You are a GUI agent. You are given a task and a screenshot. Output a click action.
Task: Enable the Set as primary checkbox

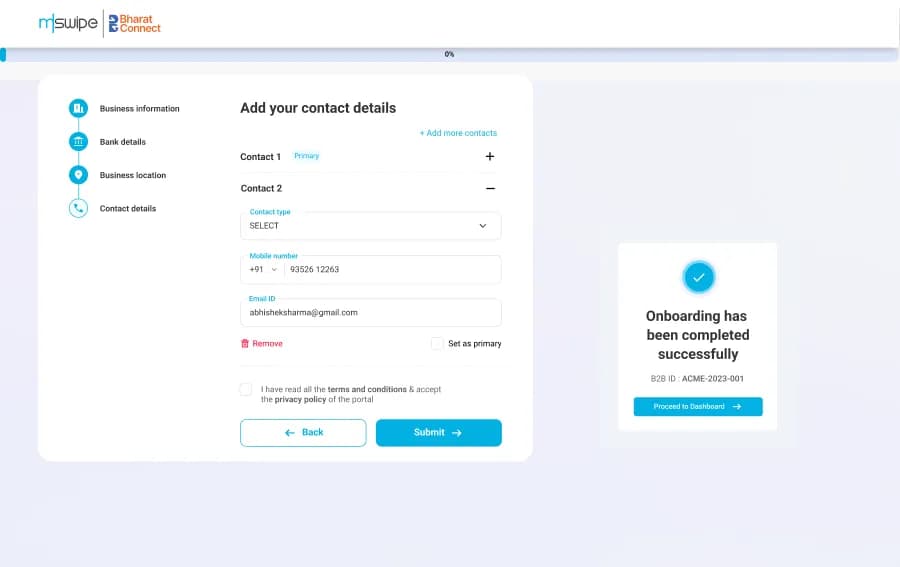pyautogui.click(x=437, y=343)
